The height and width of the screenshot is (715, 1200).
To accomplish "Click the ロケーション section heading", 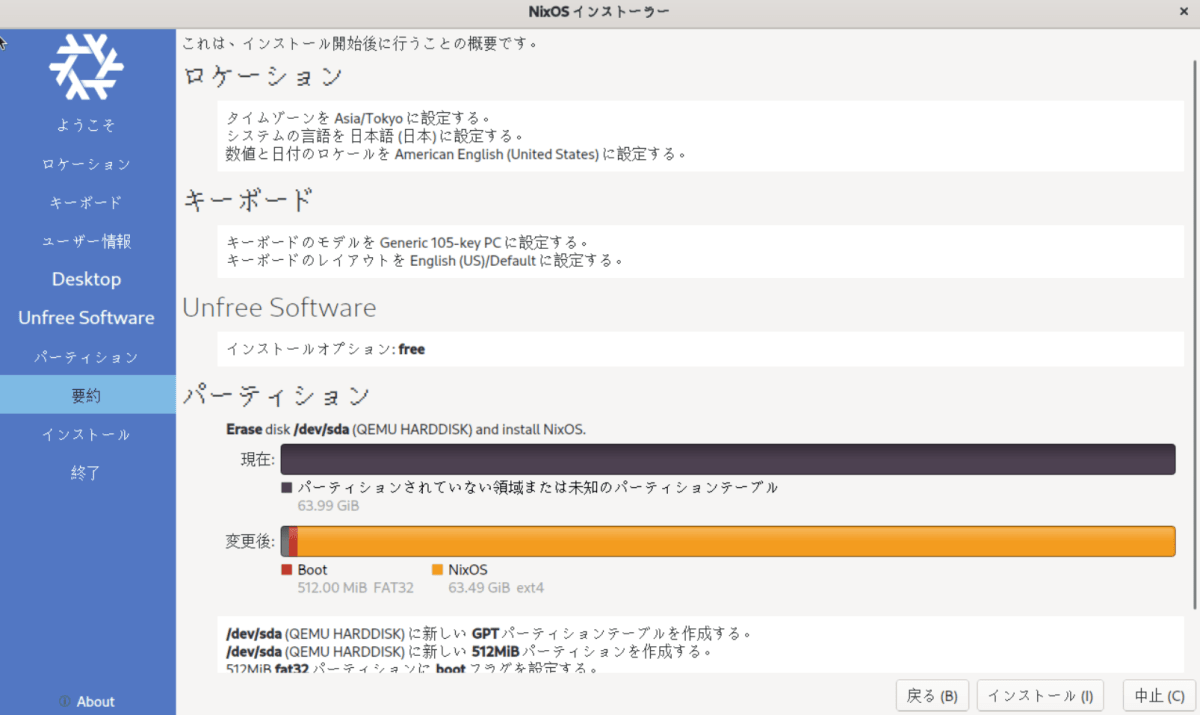I will [263, 77].
